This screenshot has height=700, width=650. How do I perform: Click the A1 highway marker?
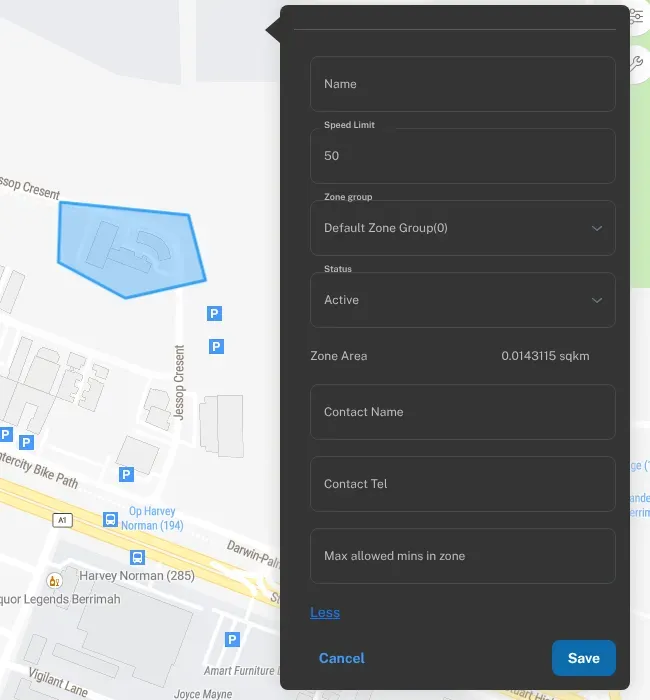62,520
